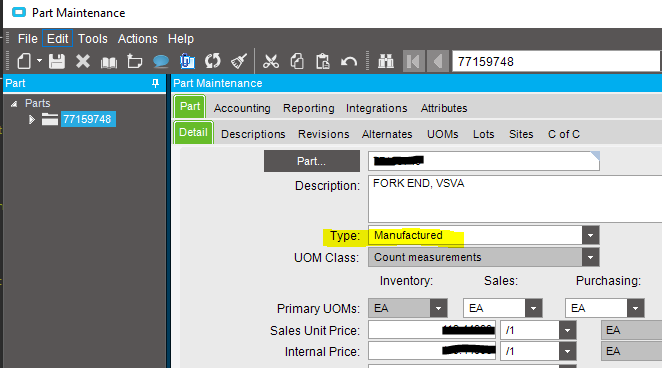Open the Lots sub-tab
The image size is (662, 368).
click(483, 134)
